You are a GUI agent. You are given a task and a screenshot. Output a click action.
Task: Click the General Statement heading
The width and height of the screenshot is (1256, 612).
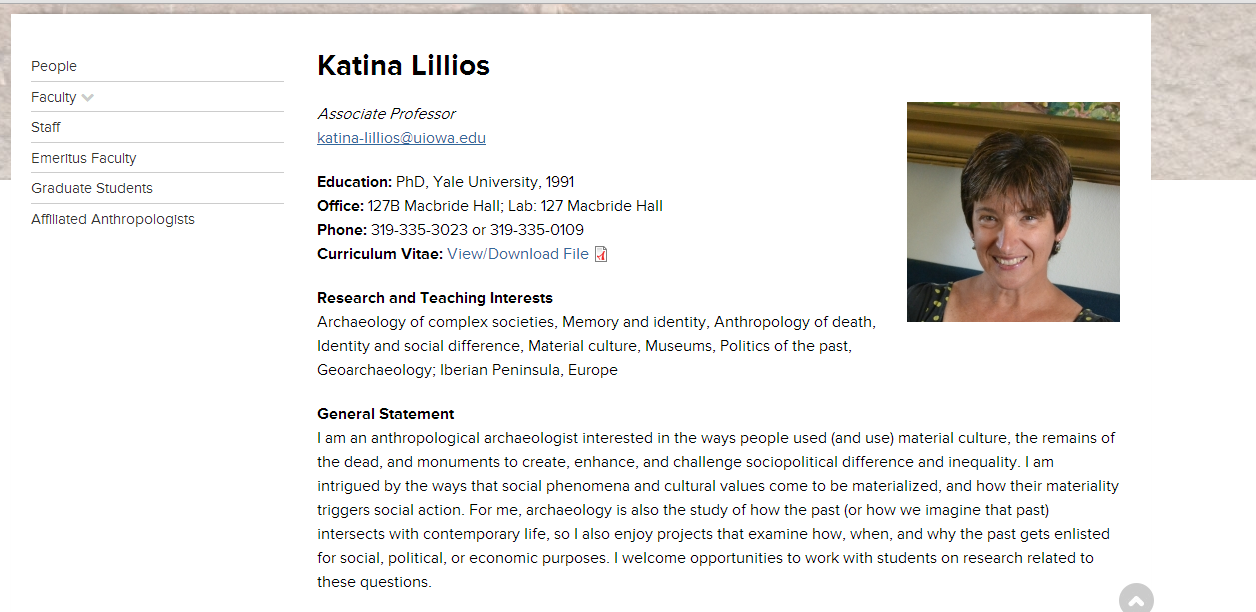385,414
